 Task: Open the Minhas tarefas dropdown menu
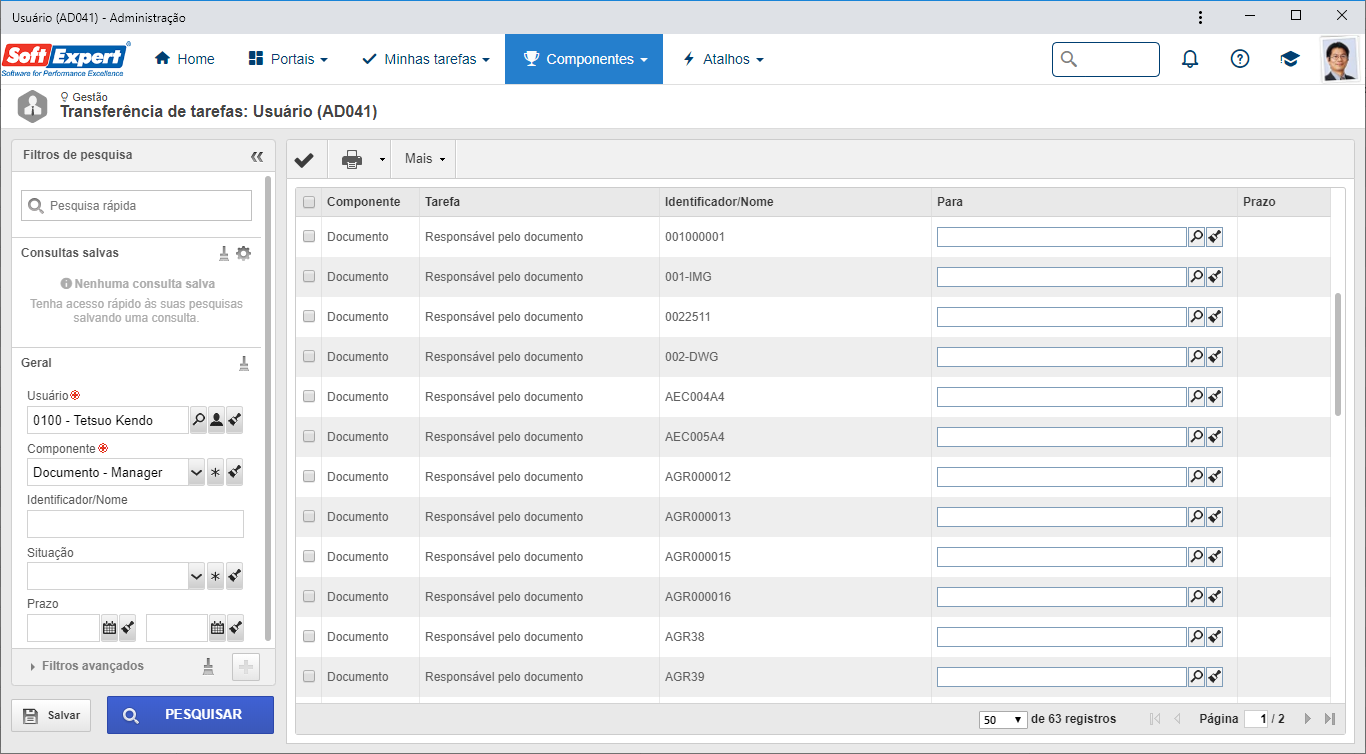[425, 59]
